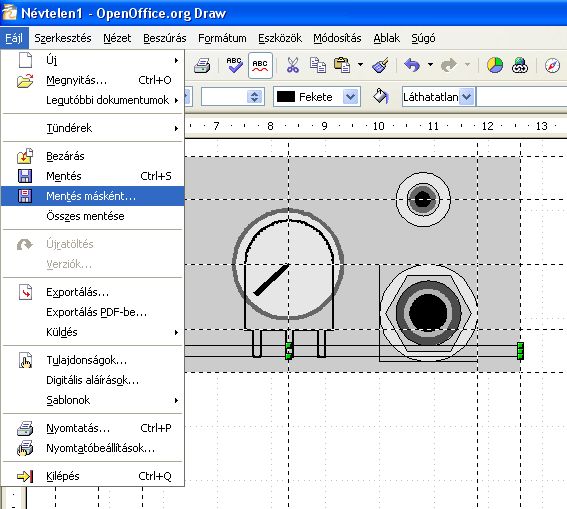
Task: Click the OpenOffice Draw title bar icon
Action: click(x=9, y=12)
